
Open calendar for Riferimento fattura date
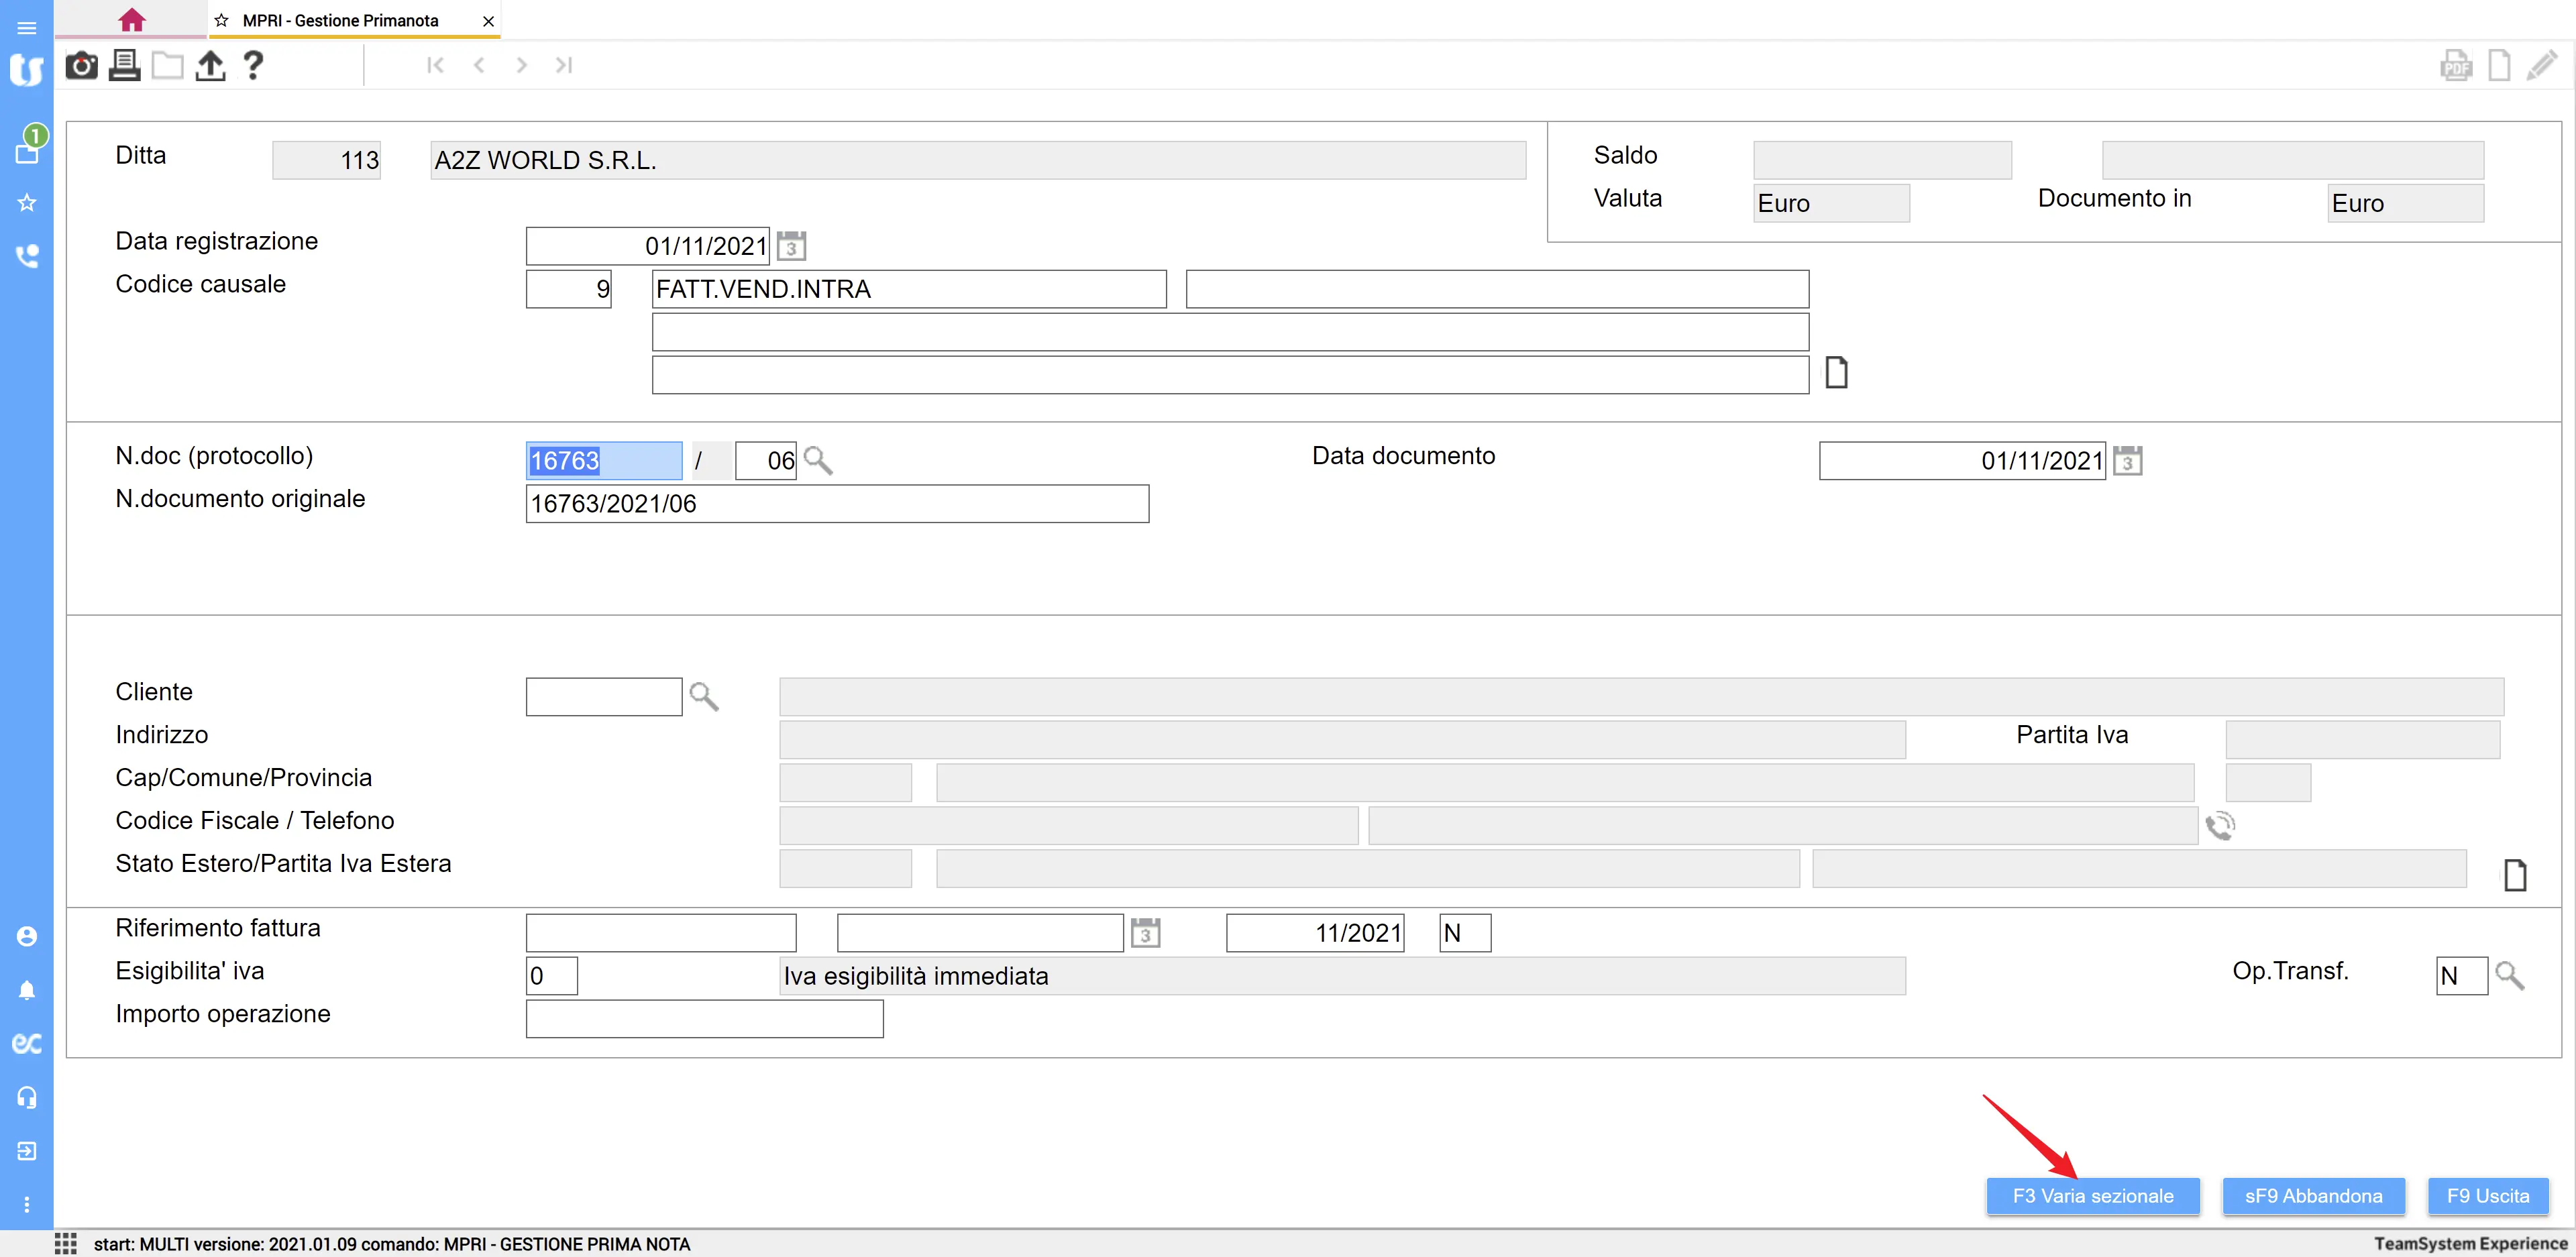tap(1145, 933)
